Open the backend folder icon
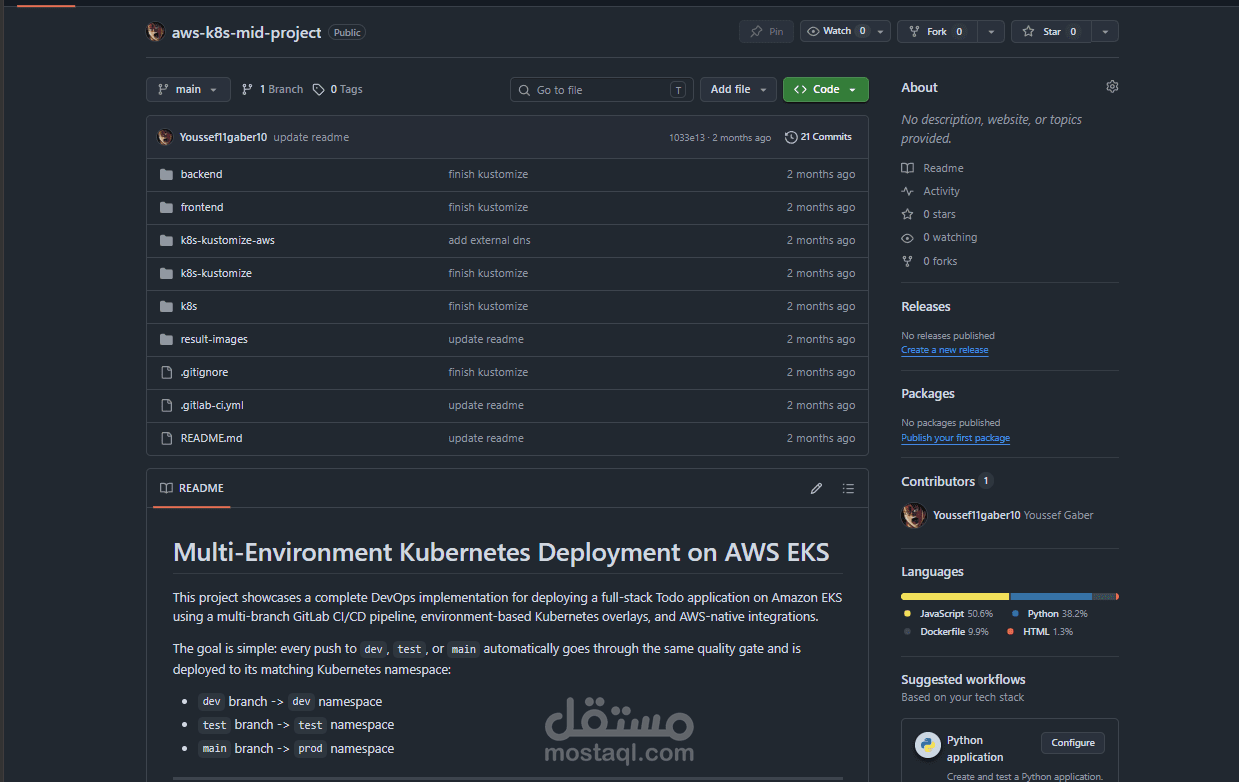Image resolution: width=1239 pixels, height=782 pixels. [166, 174]
